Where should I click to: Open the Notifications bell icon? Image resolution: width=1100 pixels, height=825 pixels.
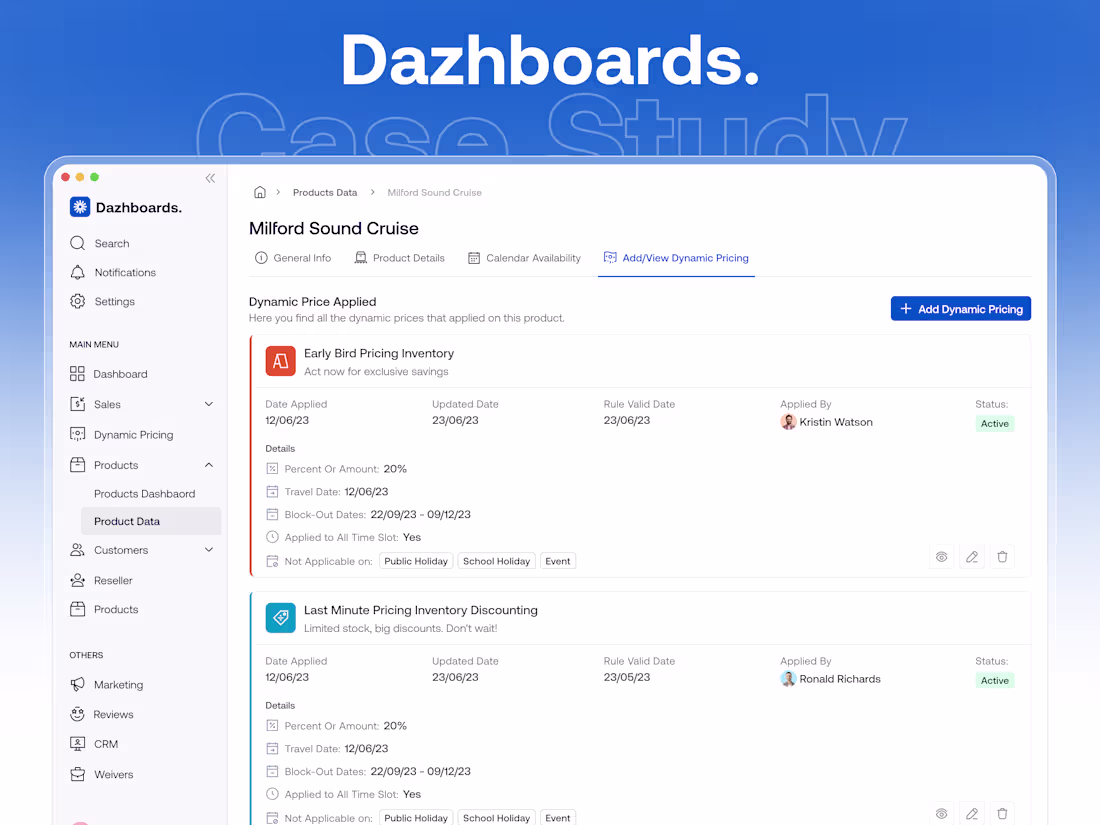pyautogui.click(x=77, y=272)
